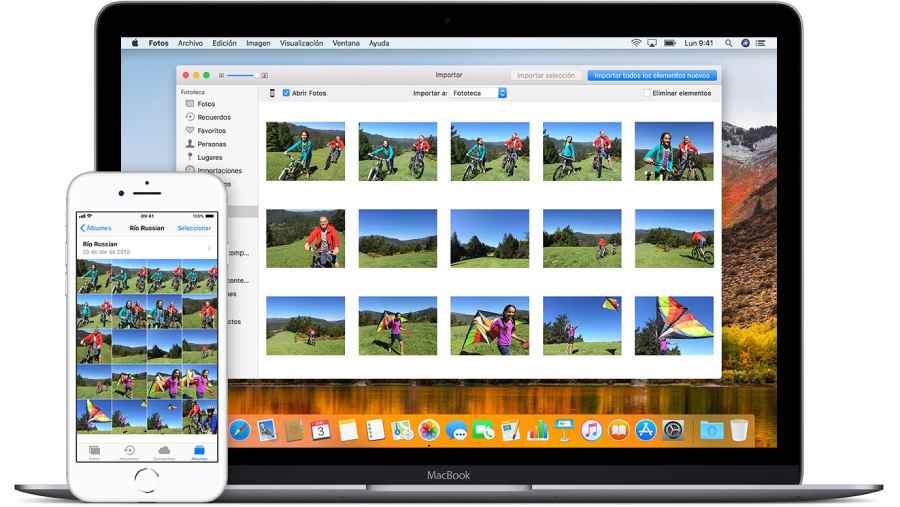
Task: Activate Siri from the menu bar
Action: pos(745,43)
